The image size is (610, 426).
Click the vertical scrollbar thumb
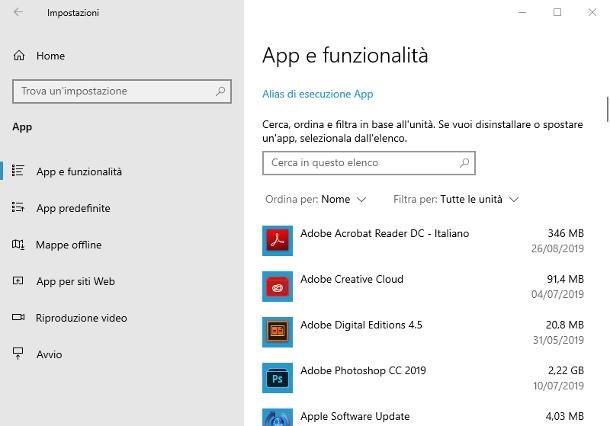coord(607,109)
